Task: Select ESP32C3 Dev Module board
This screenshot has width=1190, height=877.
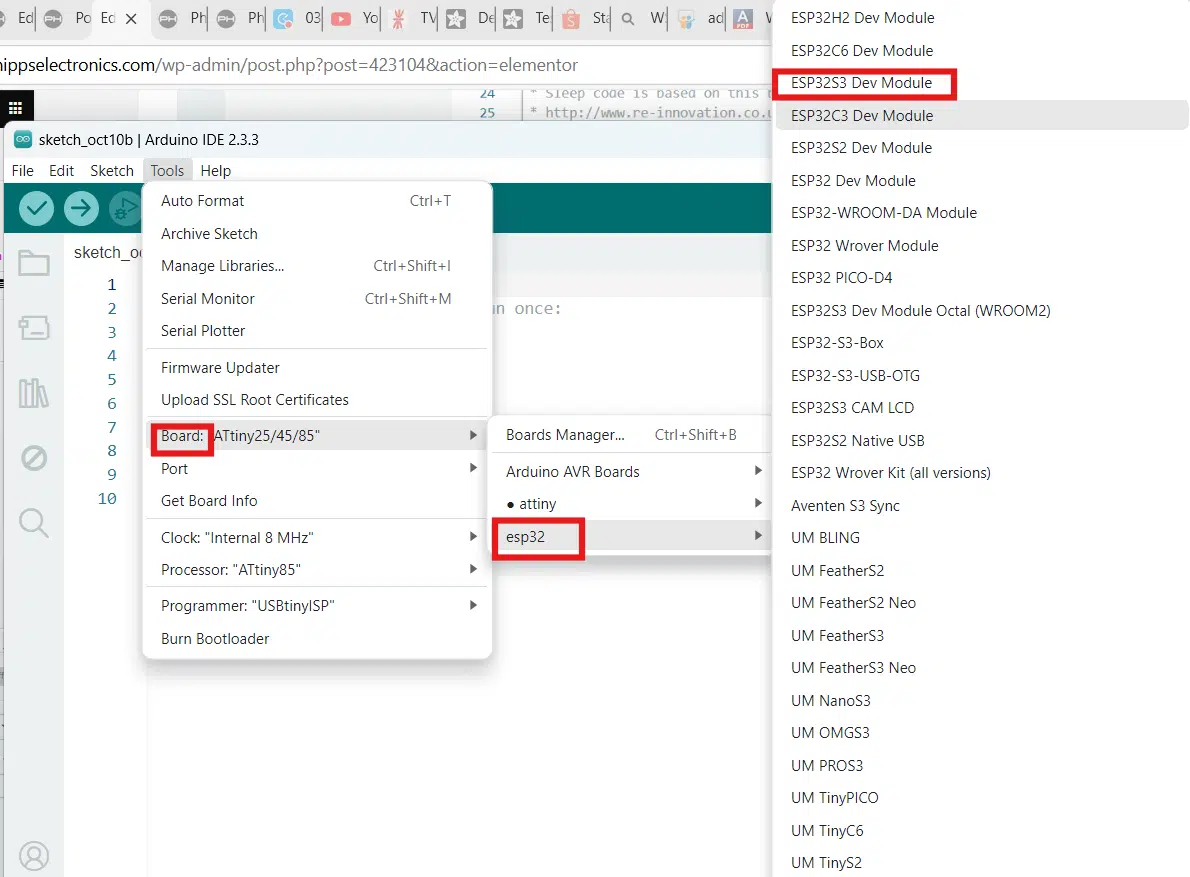Action: 981,115
